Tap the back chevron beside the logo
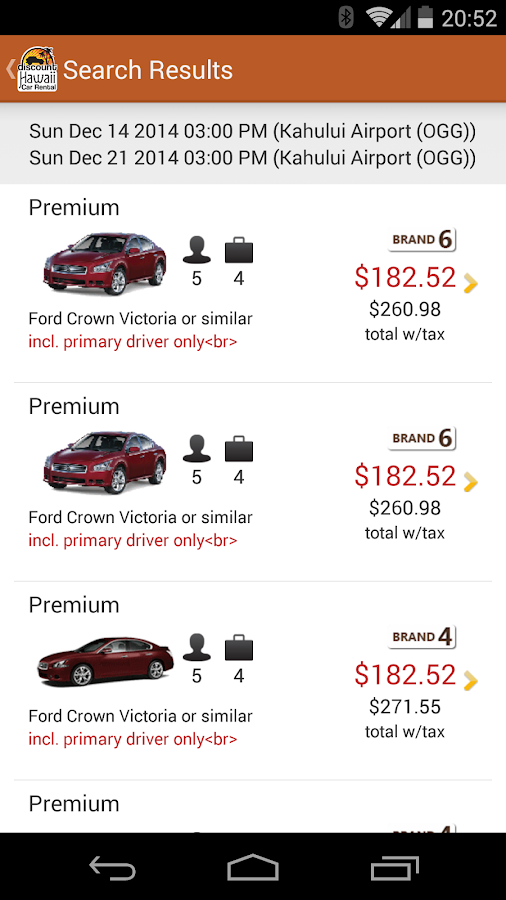The height and width of the screenshot is (900, 506). click(x=10, y=69)
